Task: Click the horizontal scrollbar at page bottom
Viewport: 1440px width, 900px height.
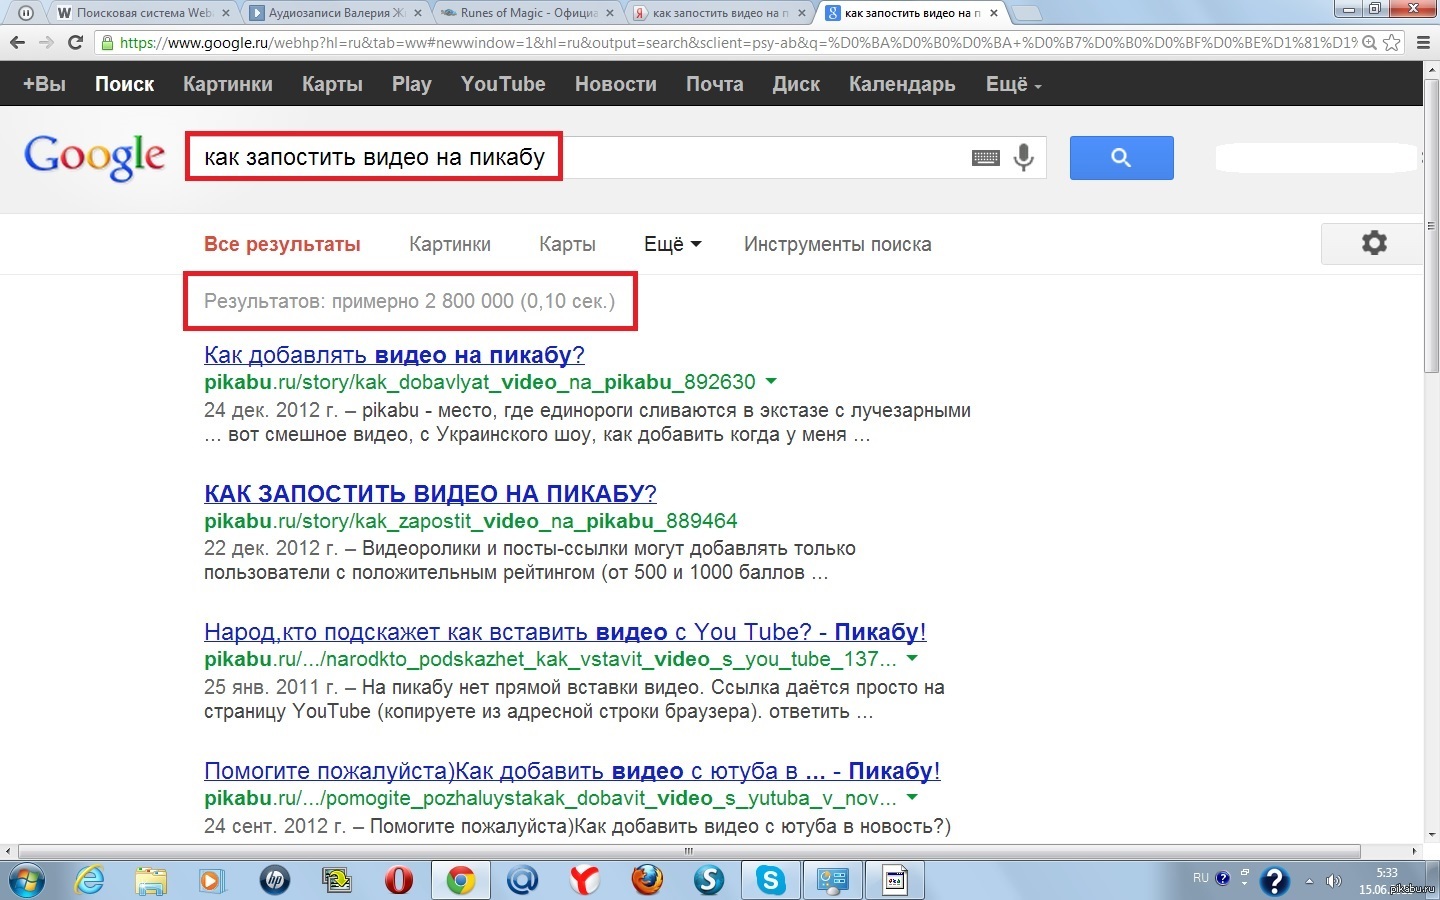Action: coord(689,851)
